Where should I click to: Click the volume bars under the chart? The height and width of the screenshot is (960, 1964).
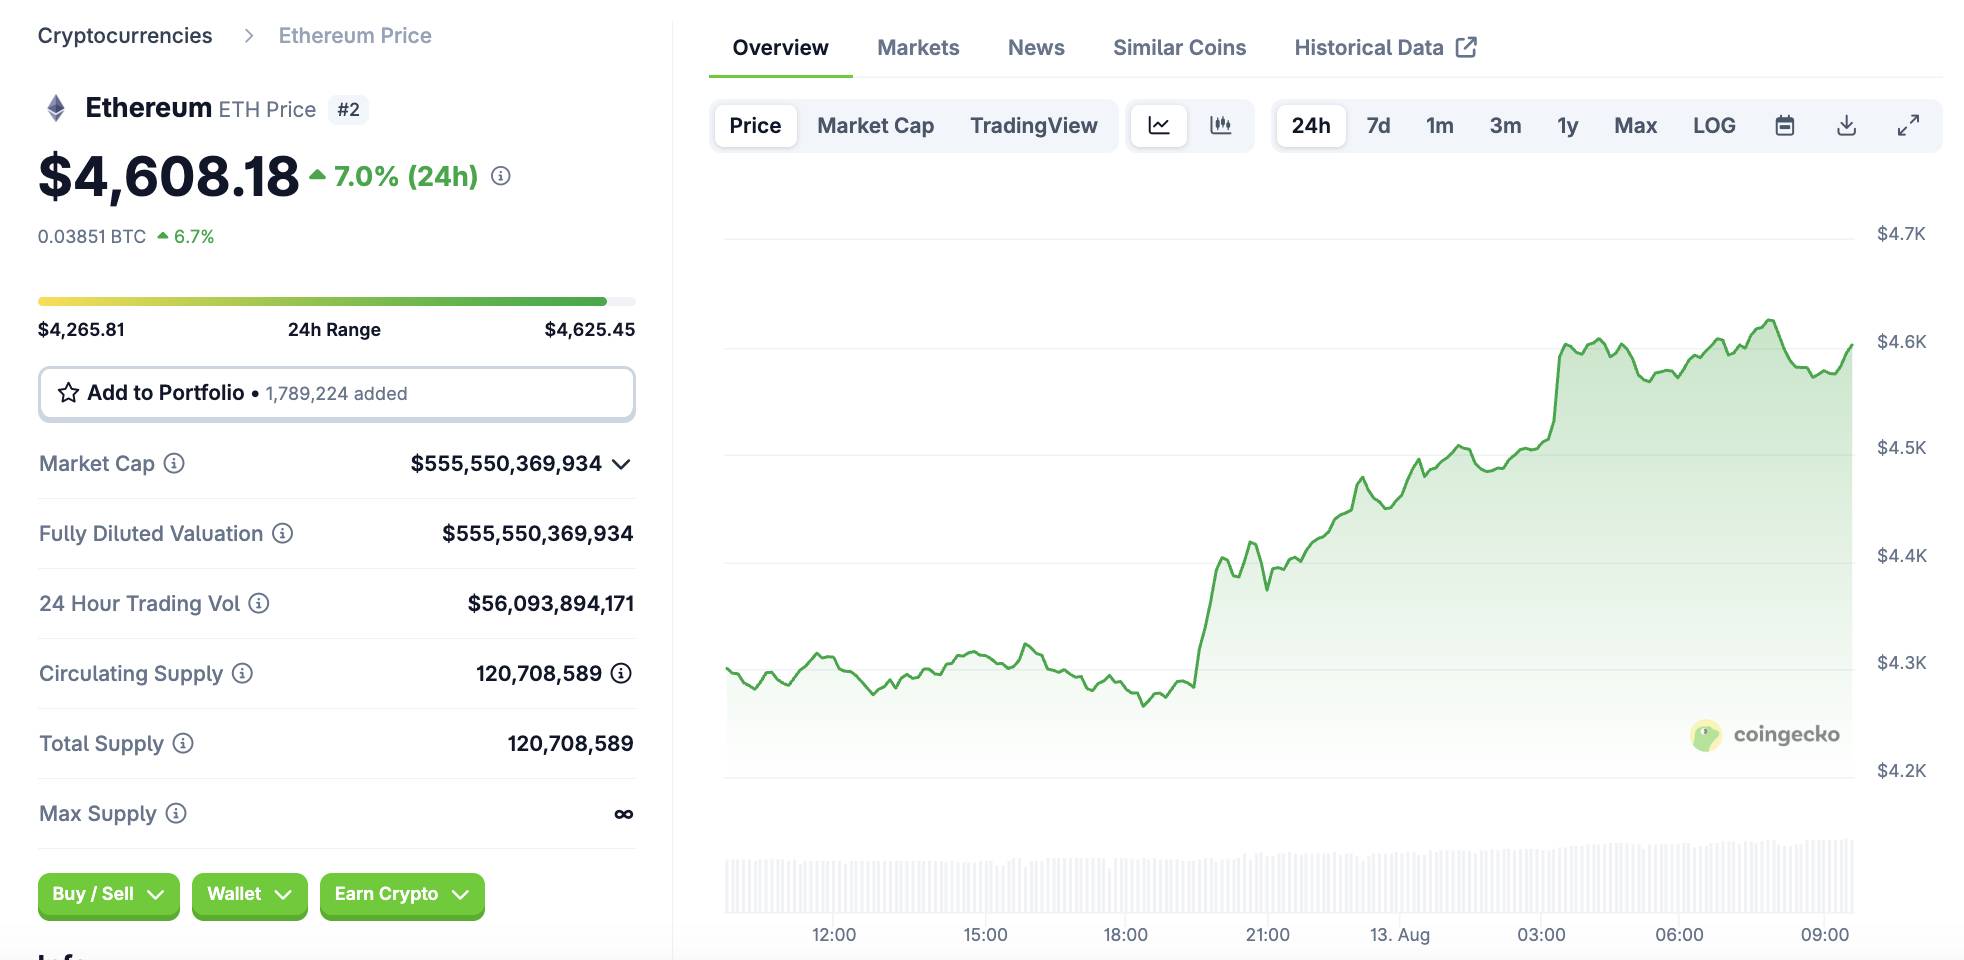point(1289,876)
